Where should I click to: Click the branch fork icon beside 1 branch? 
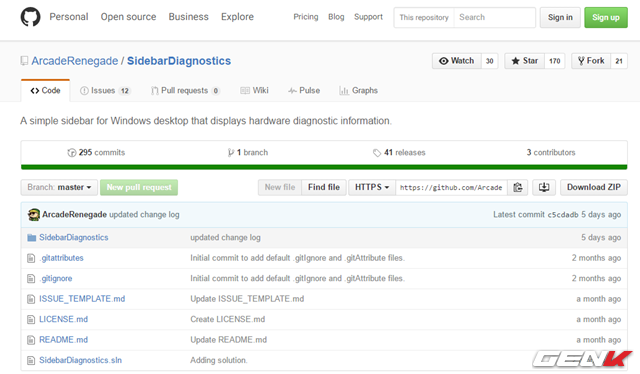pos(231,153)
